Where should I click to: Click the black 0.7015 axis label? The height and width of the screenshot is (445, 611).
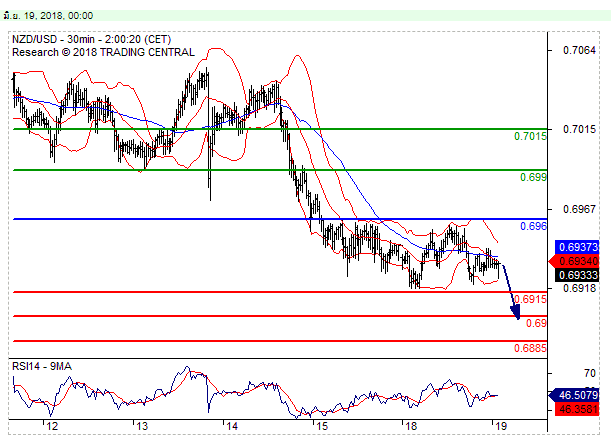[x=579, y=129]
